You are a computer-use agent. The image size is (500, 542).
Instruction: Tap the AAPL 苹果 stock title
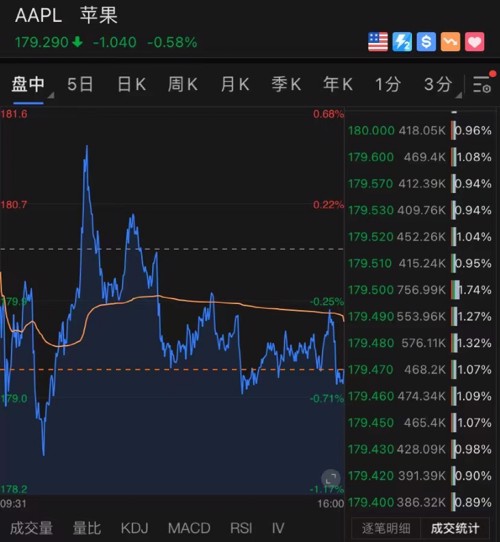coord(66,16)
